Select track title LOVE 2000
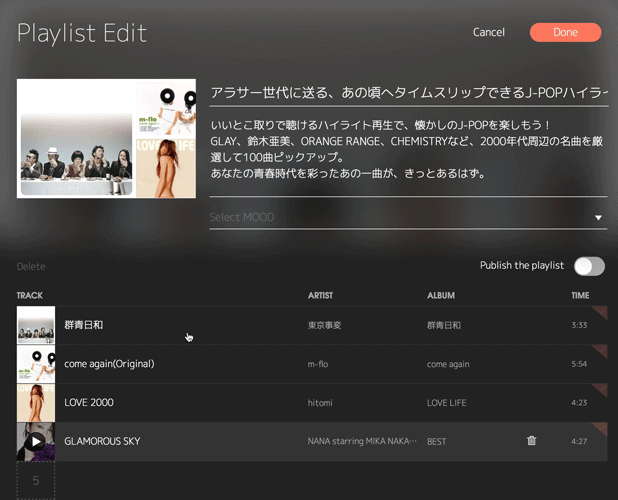 pyautogui.click(x=89, y=402)
